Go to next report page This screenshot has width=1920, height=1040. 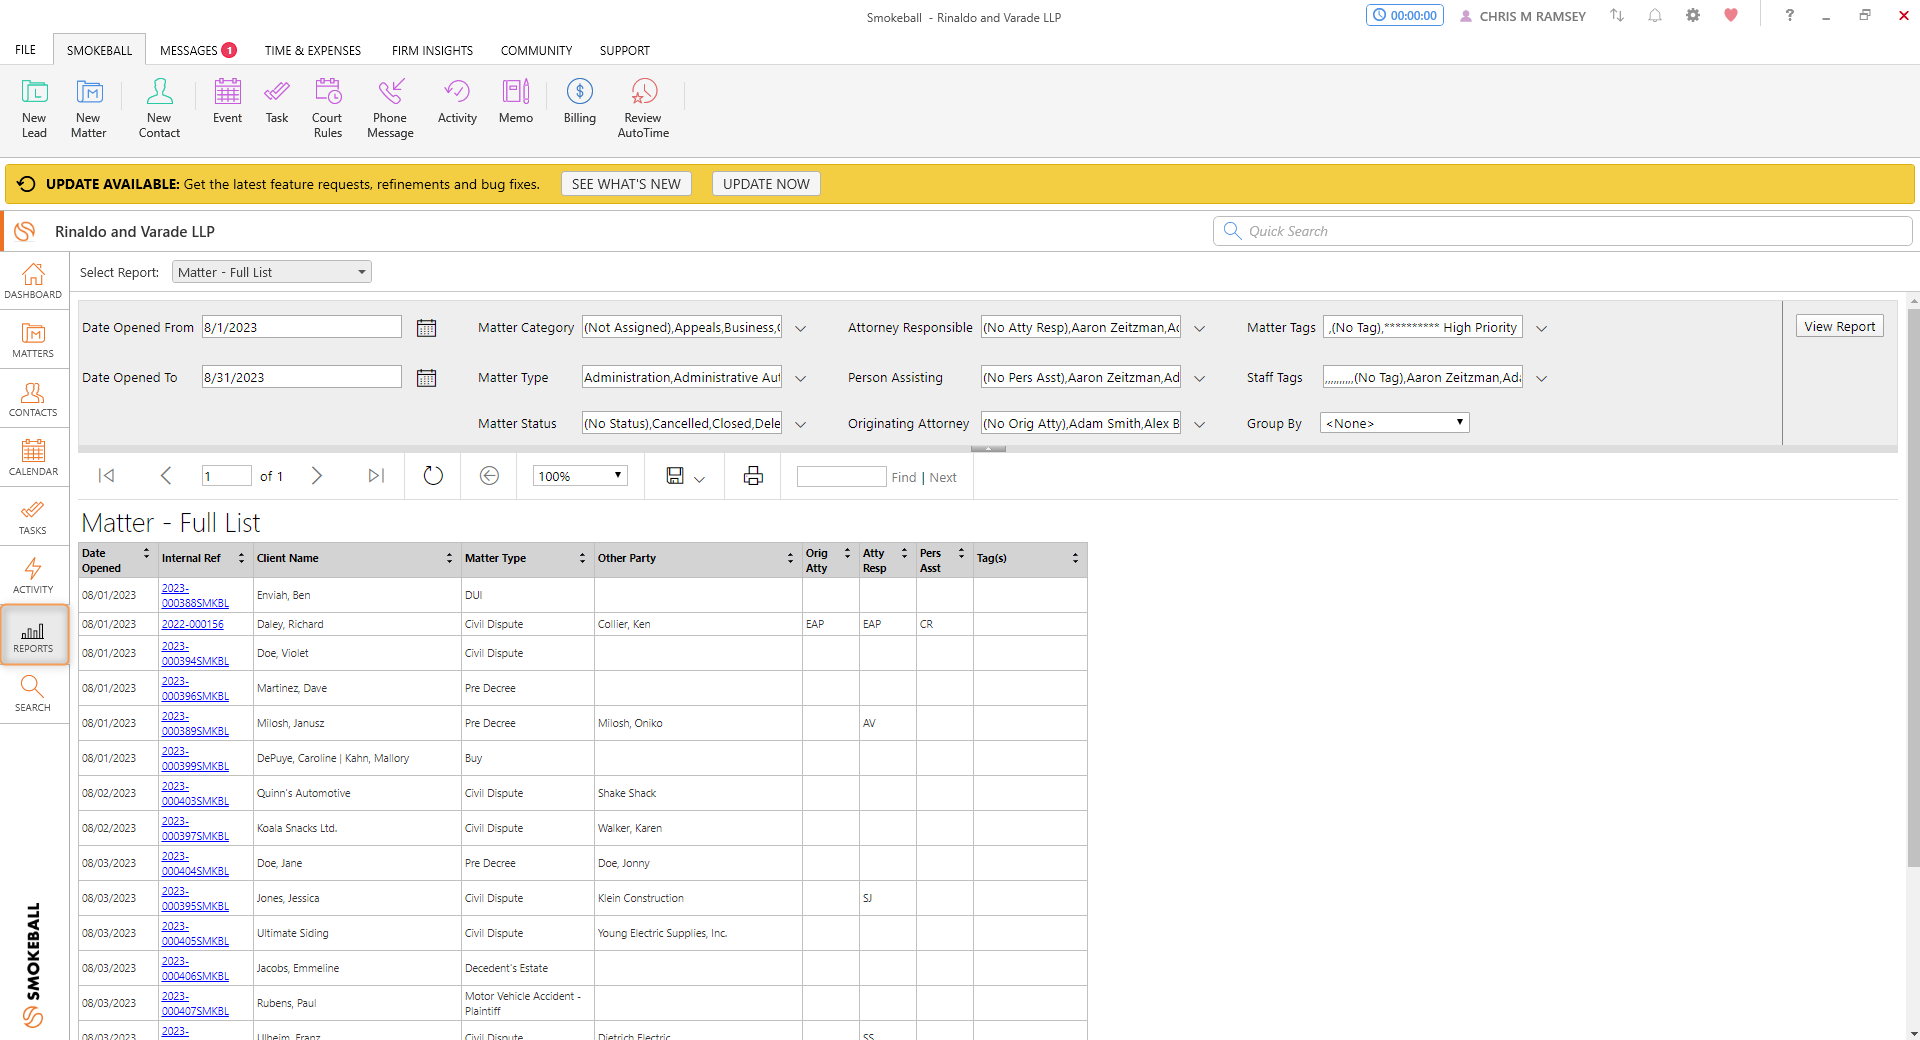[x=317, y=476]
